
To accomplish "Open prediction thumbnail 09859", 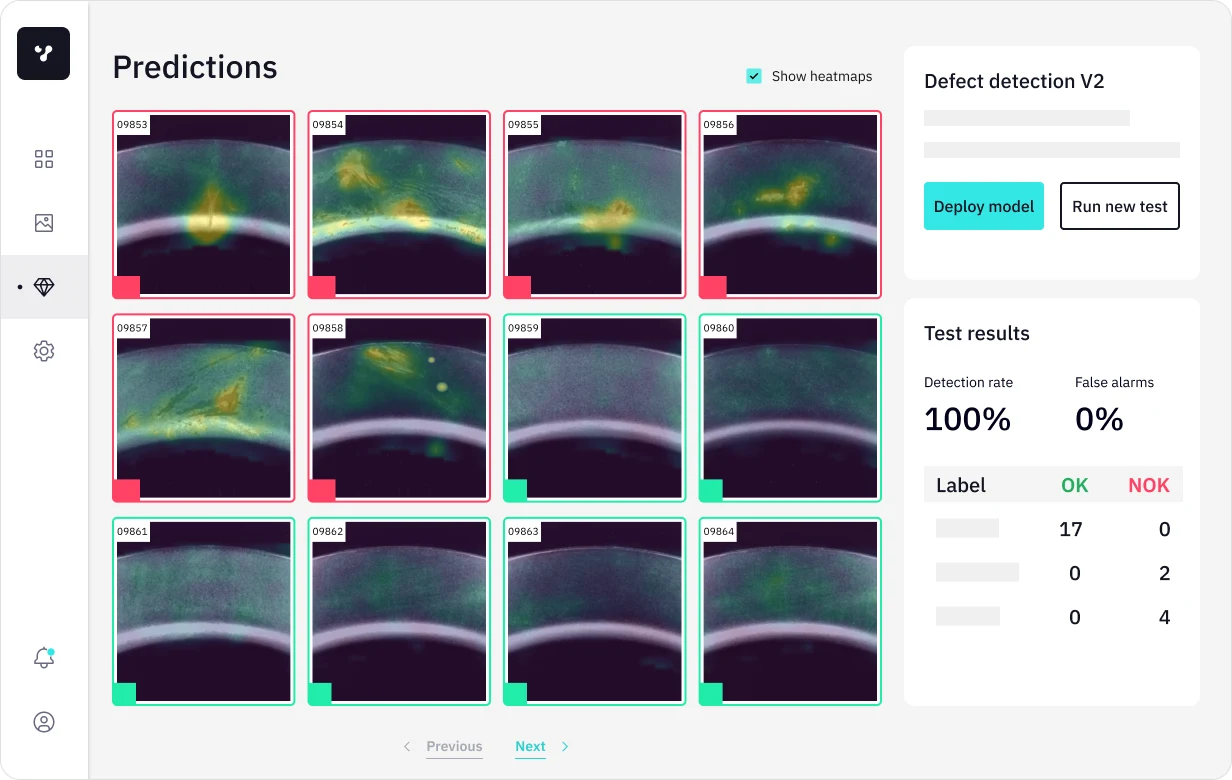I will 595,408.
